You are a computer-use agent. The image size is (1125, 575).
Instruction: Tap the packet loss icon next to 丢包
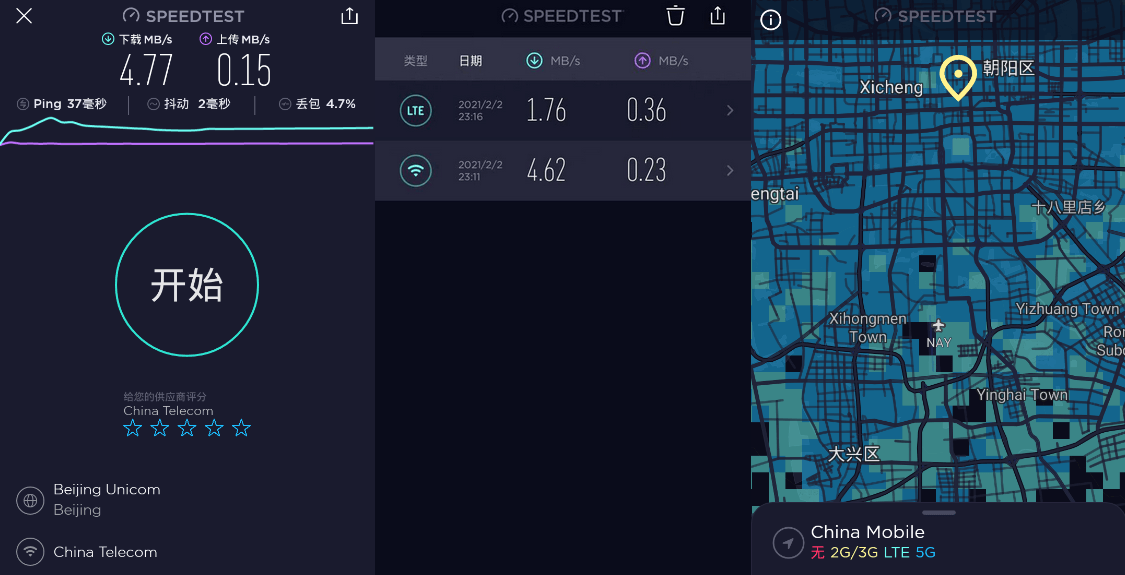click(285, 104)
